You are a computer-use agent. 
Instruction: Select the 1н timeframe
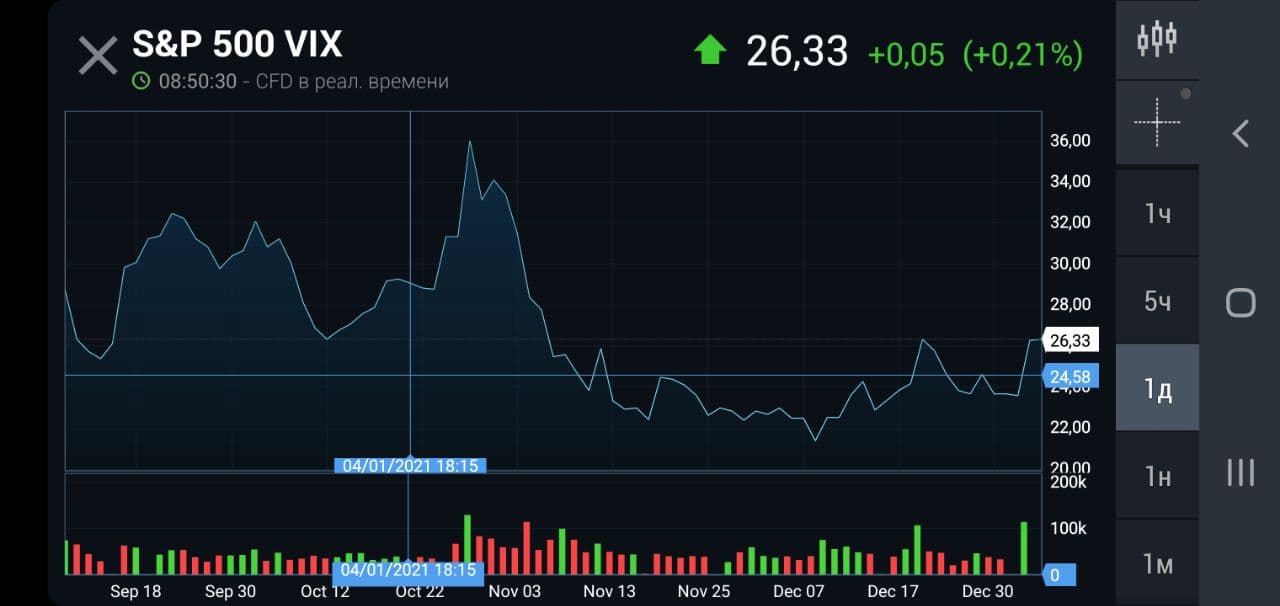tap(1157, 476)
